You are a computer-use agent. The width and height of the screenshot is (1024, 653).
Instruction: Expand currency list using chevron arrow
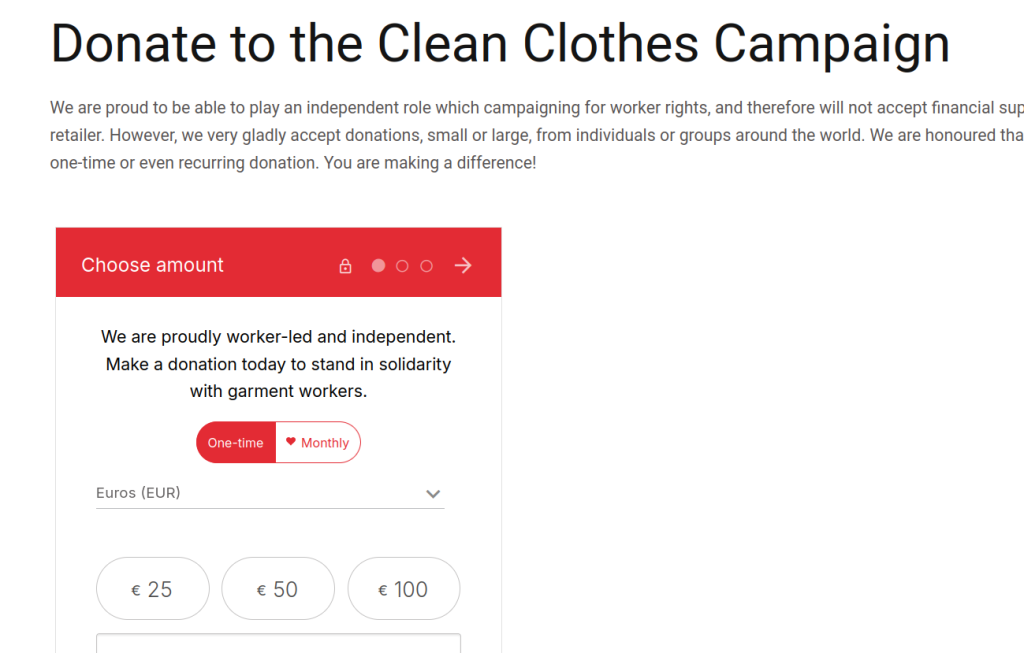coord(433,494)
